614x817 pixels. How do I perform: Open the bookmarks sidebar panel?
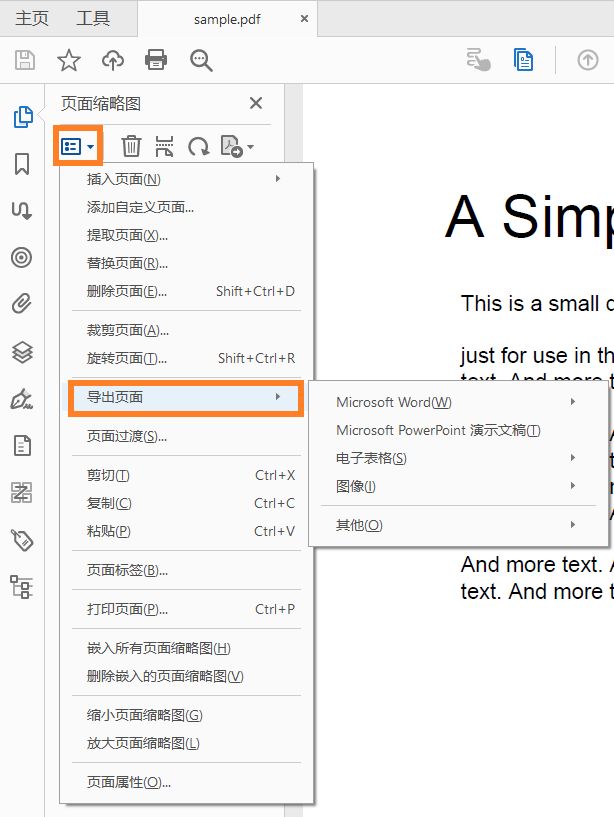[22, 164]
